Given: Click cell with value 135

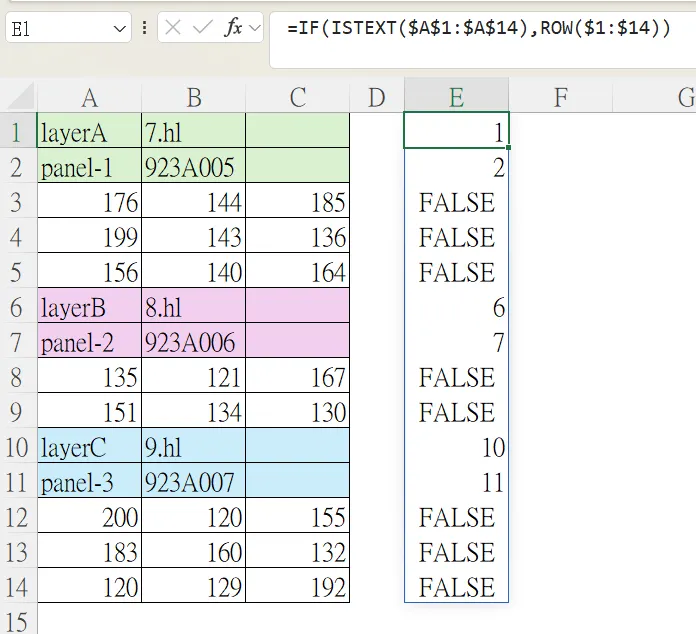Looking at the screenshot, I should tap(89, 376).
